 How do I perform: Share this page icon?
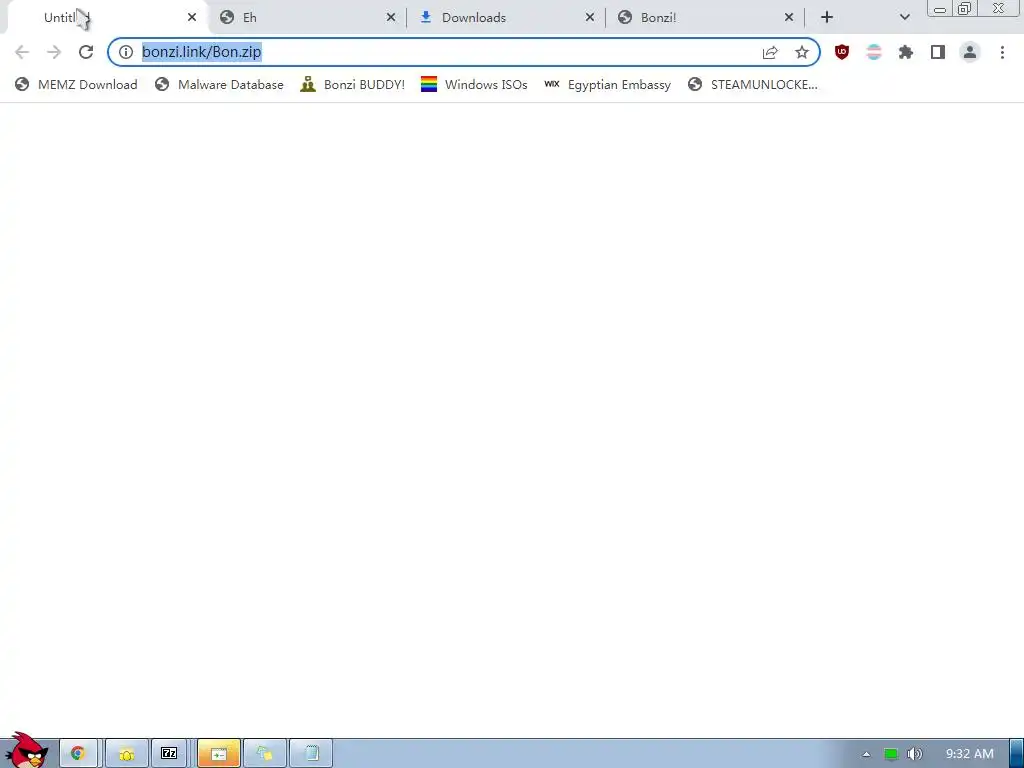pos(770,52)
